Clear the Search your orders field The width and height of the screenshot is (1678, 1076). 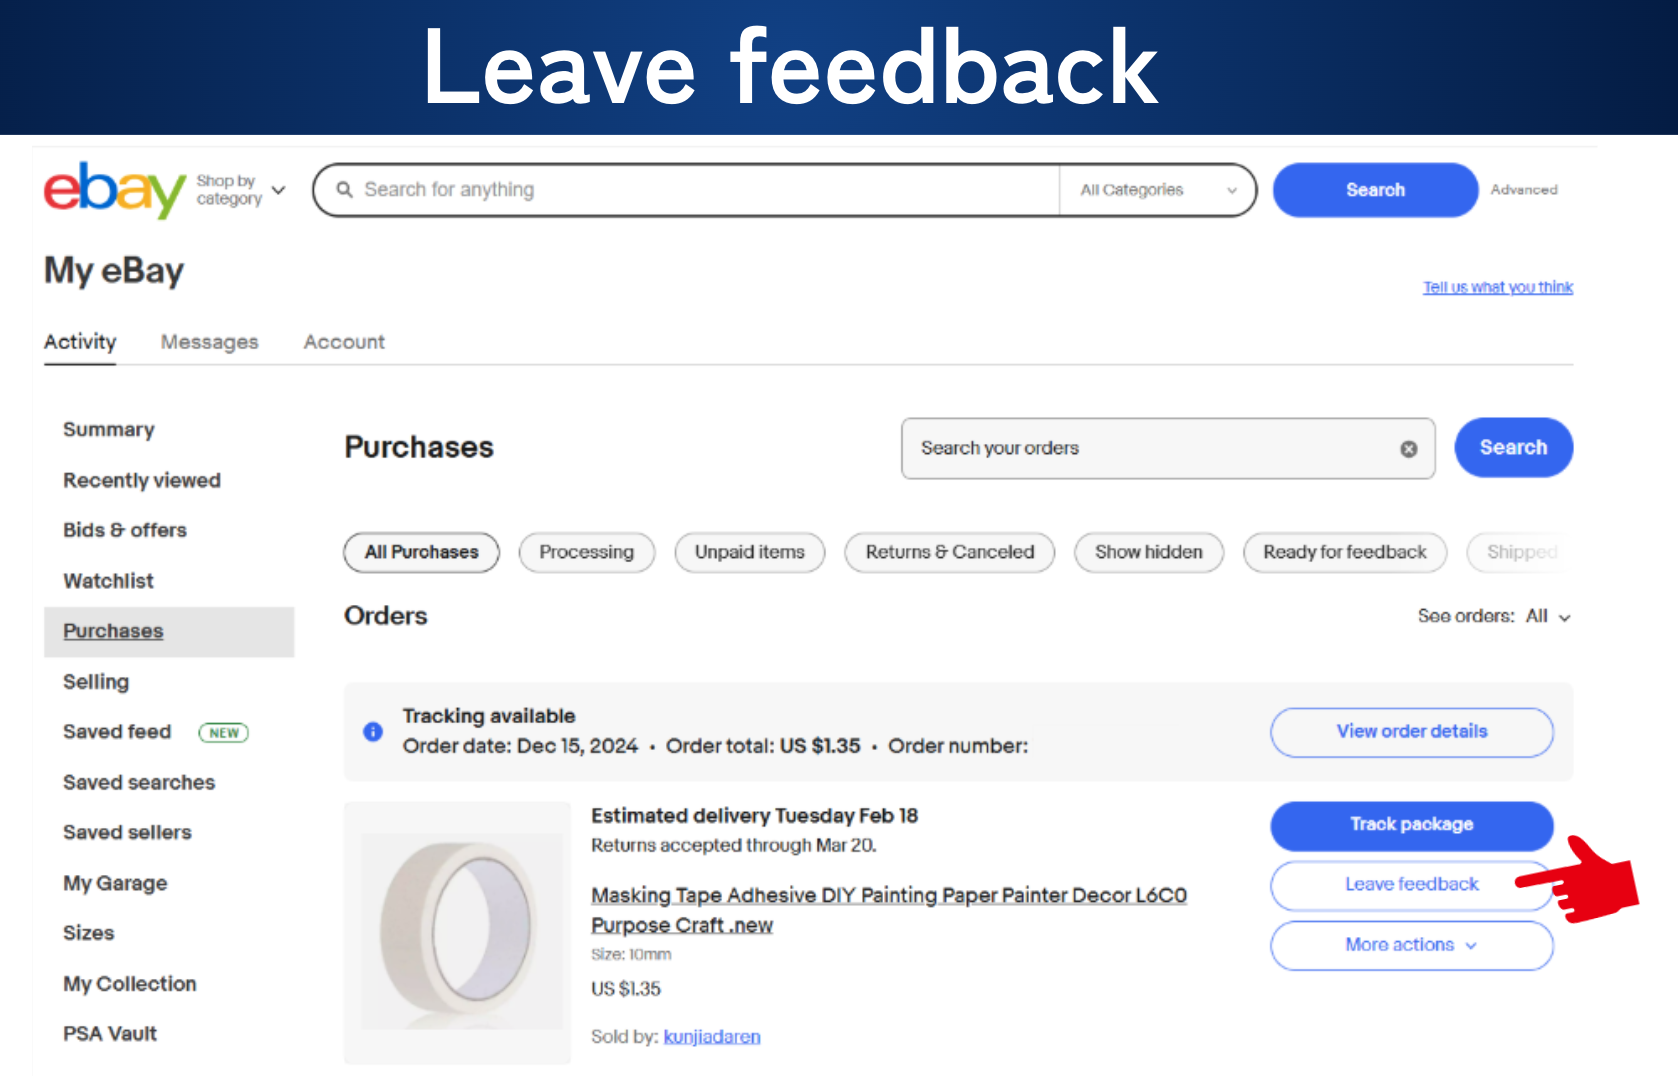(1408, 449)
